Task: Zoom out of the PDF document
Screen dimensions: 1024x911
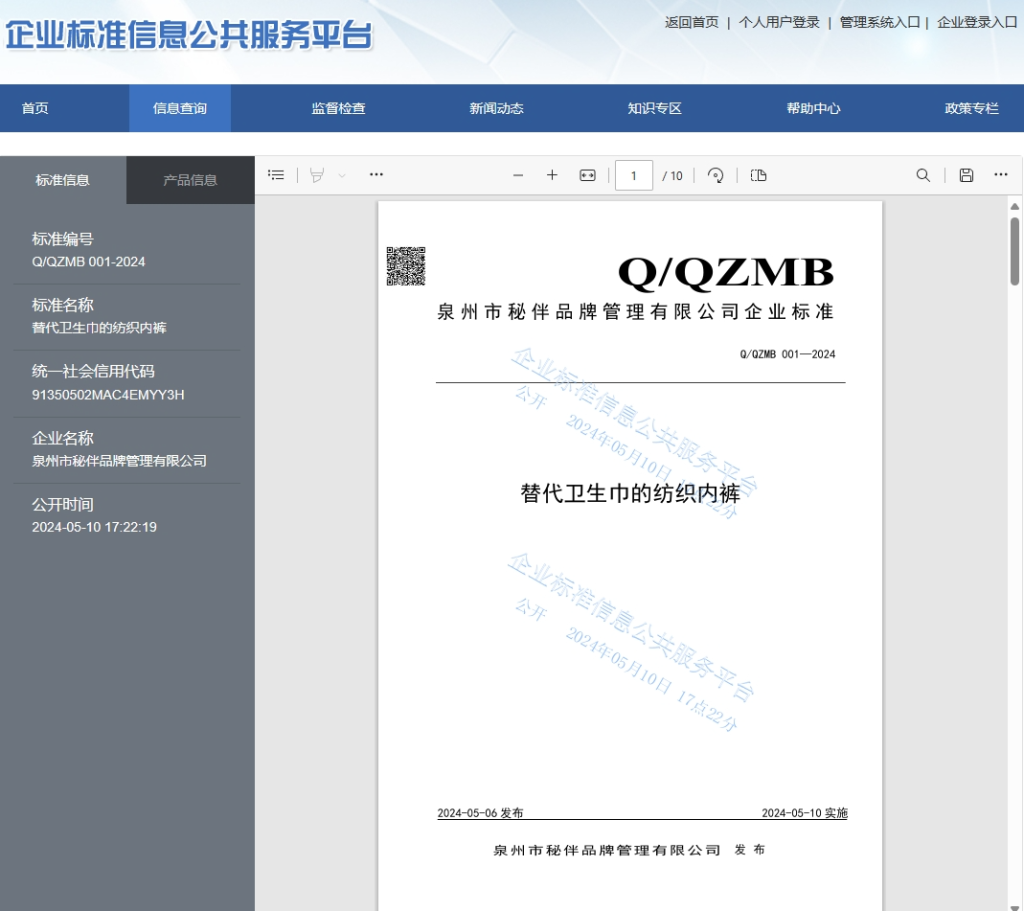Action: pyautogui.click(x=518, y=174)
